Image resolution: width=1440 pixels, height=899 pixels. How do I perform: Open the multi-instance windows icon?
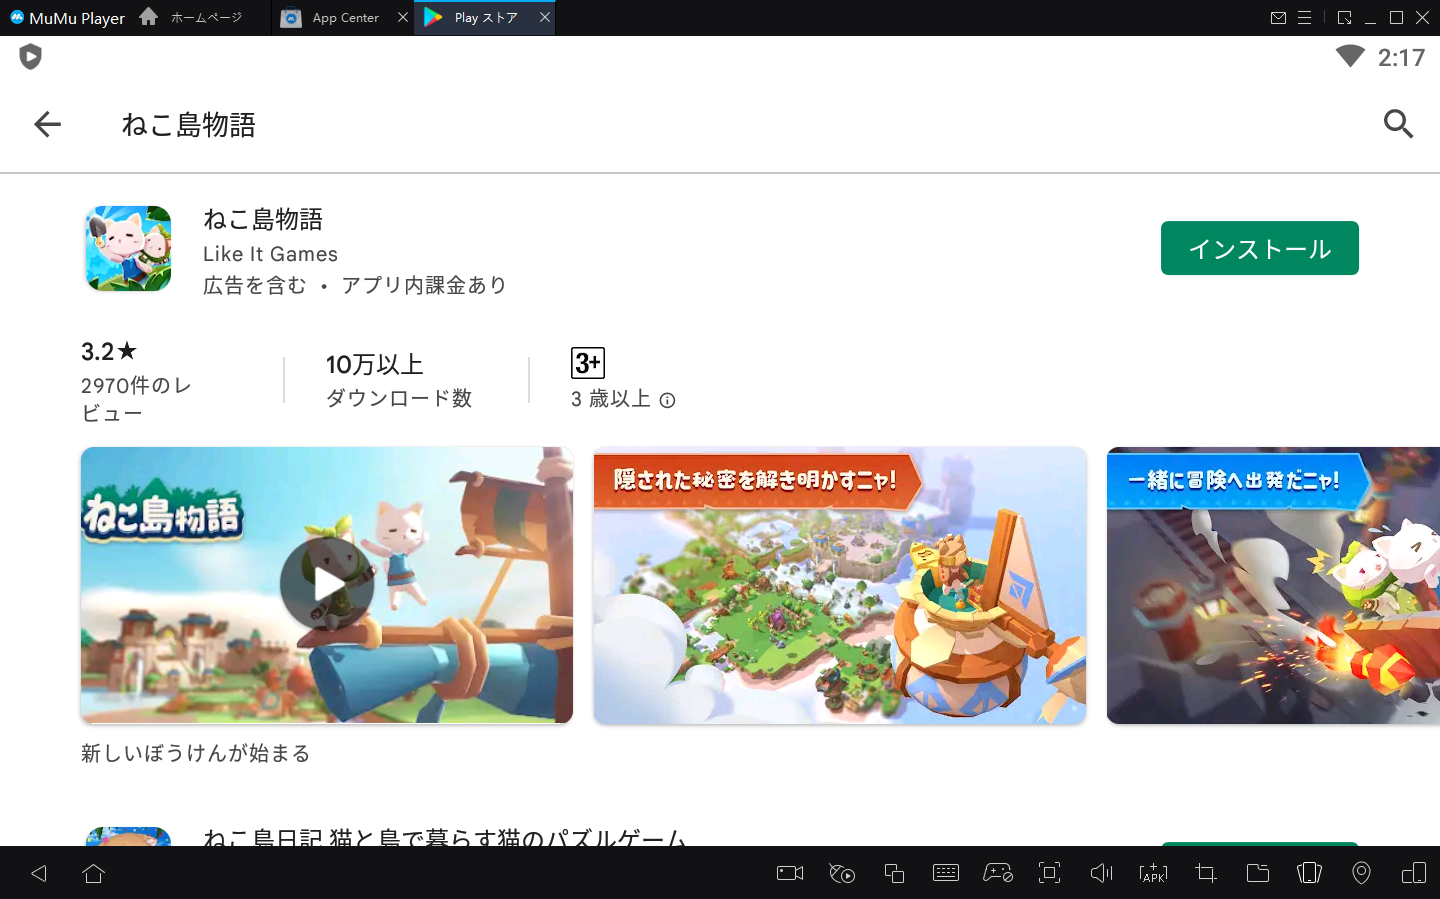(x=894, y=874)
